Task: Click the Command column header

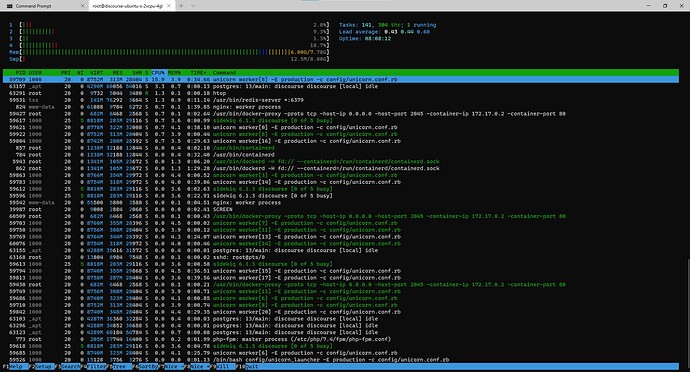Action: click(224, 73)
